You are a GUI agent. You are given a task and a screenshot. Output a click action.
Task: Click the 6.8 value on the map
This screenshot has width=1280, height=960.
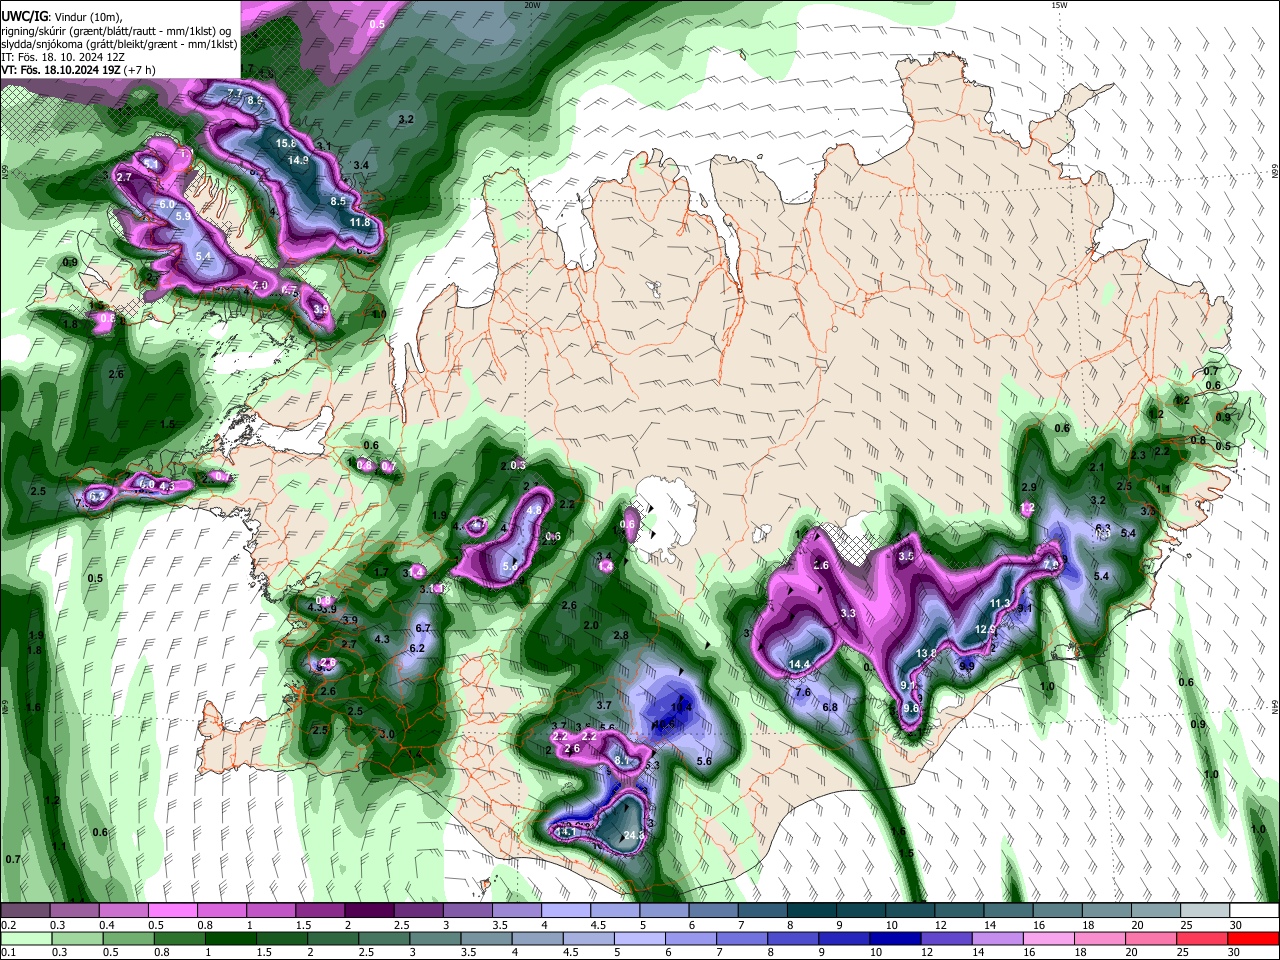click(x=830, y=707)
